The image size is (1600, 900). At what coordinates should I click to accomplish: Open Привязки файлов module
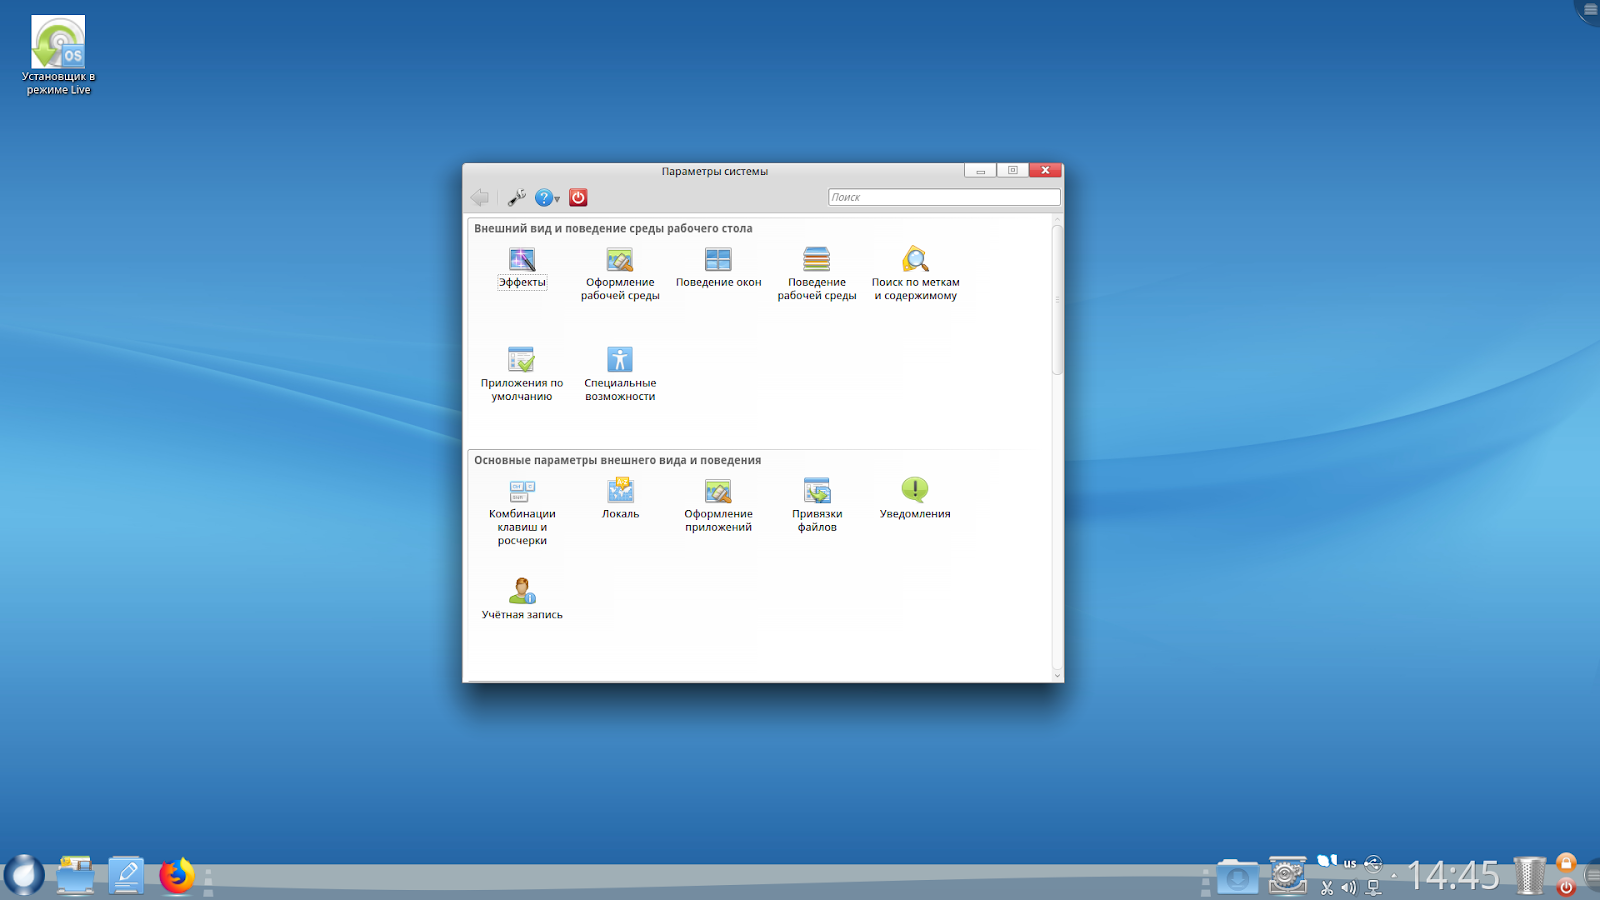817,506
